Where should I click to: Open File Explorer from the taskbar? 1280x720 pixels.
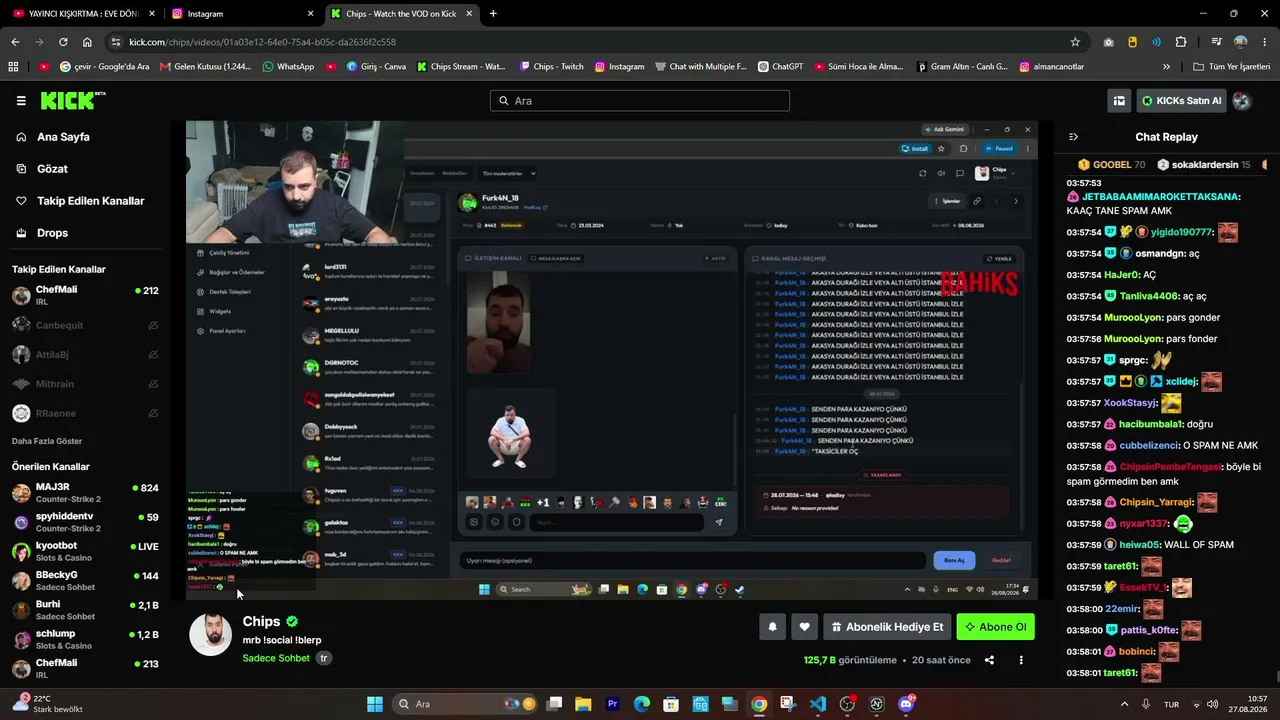(x=583, y=704)
